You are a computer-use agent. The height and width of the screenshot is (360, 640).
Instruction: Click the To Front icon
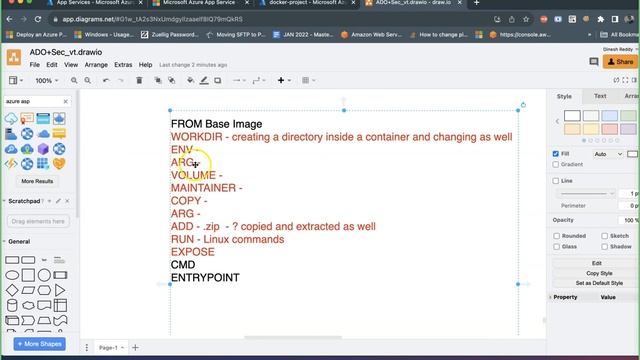(x=158, y=80)
